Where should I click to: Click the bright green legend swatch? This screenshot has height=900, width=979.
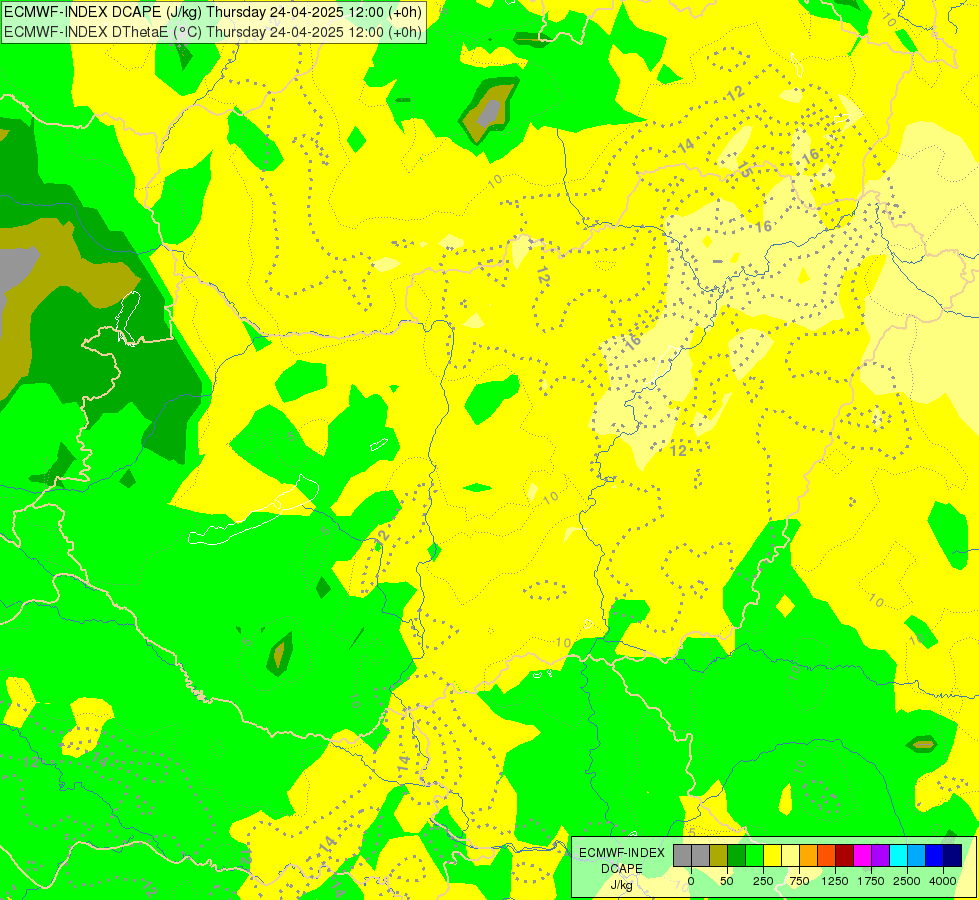(755, 855)
